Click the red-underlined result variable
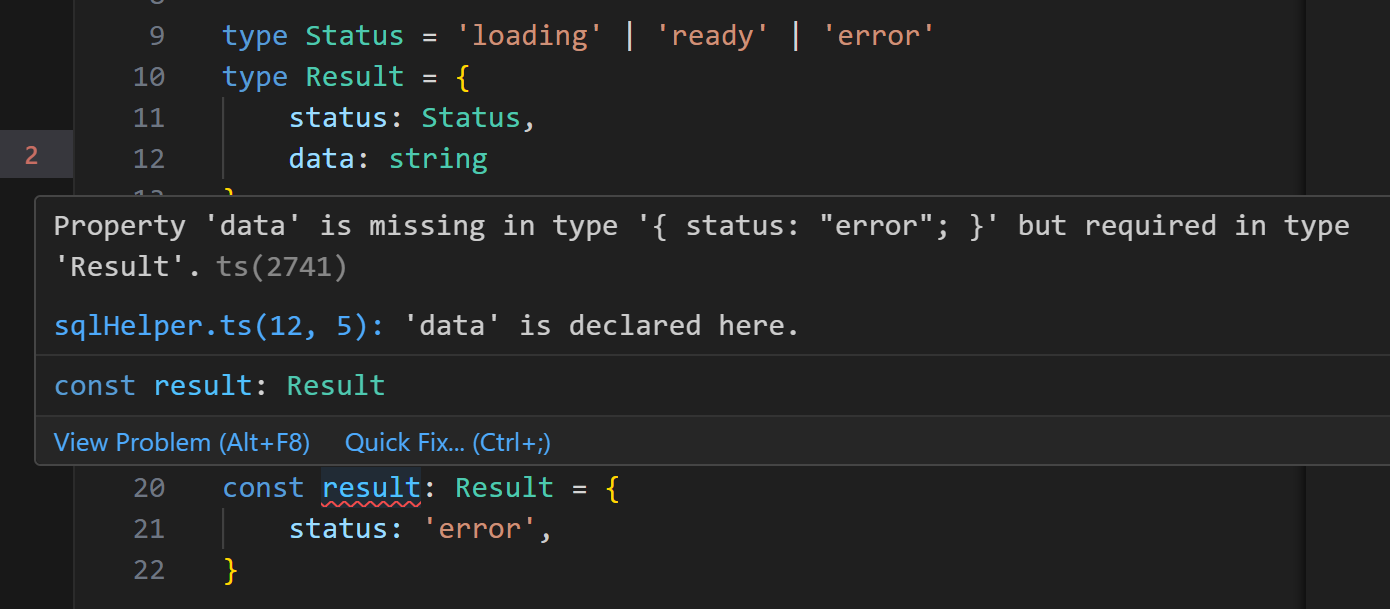Image resolution: width=1390 pixels, height=609 pixels. (371, 488)
